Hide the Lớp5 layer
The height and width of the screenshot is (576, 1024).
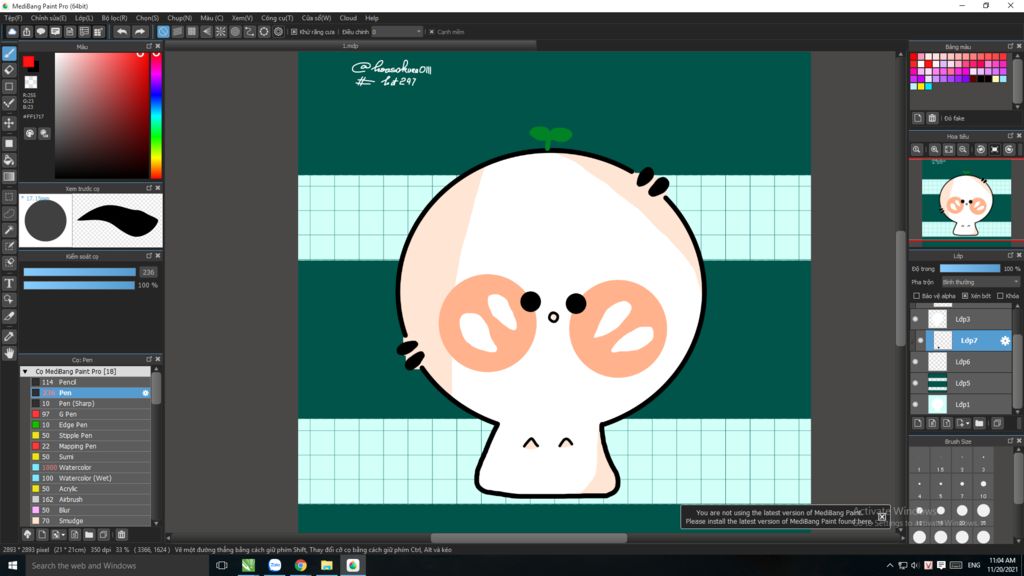(x=916, y=383)
